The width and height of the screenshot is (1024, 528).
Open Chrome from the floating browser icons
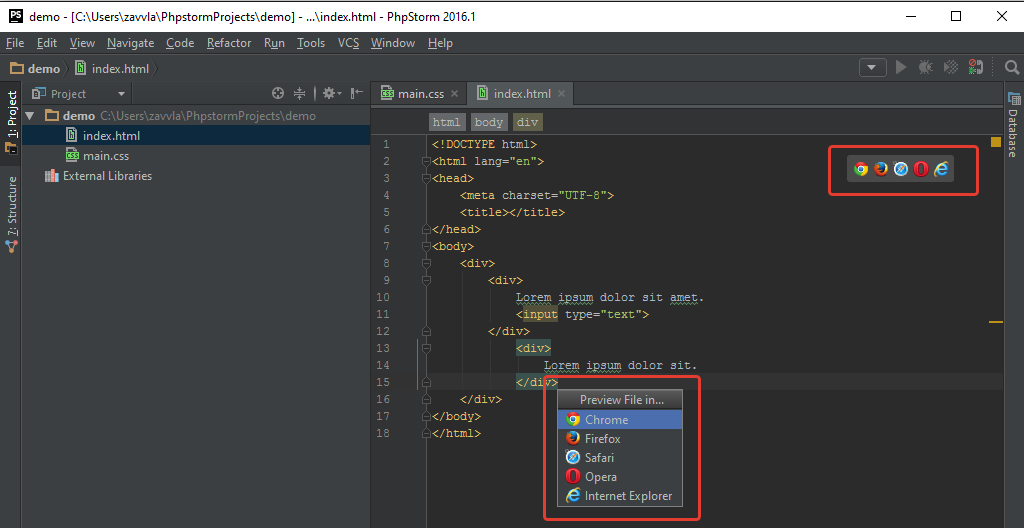861,169
